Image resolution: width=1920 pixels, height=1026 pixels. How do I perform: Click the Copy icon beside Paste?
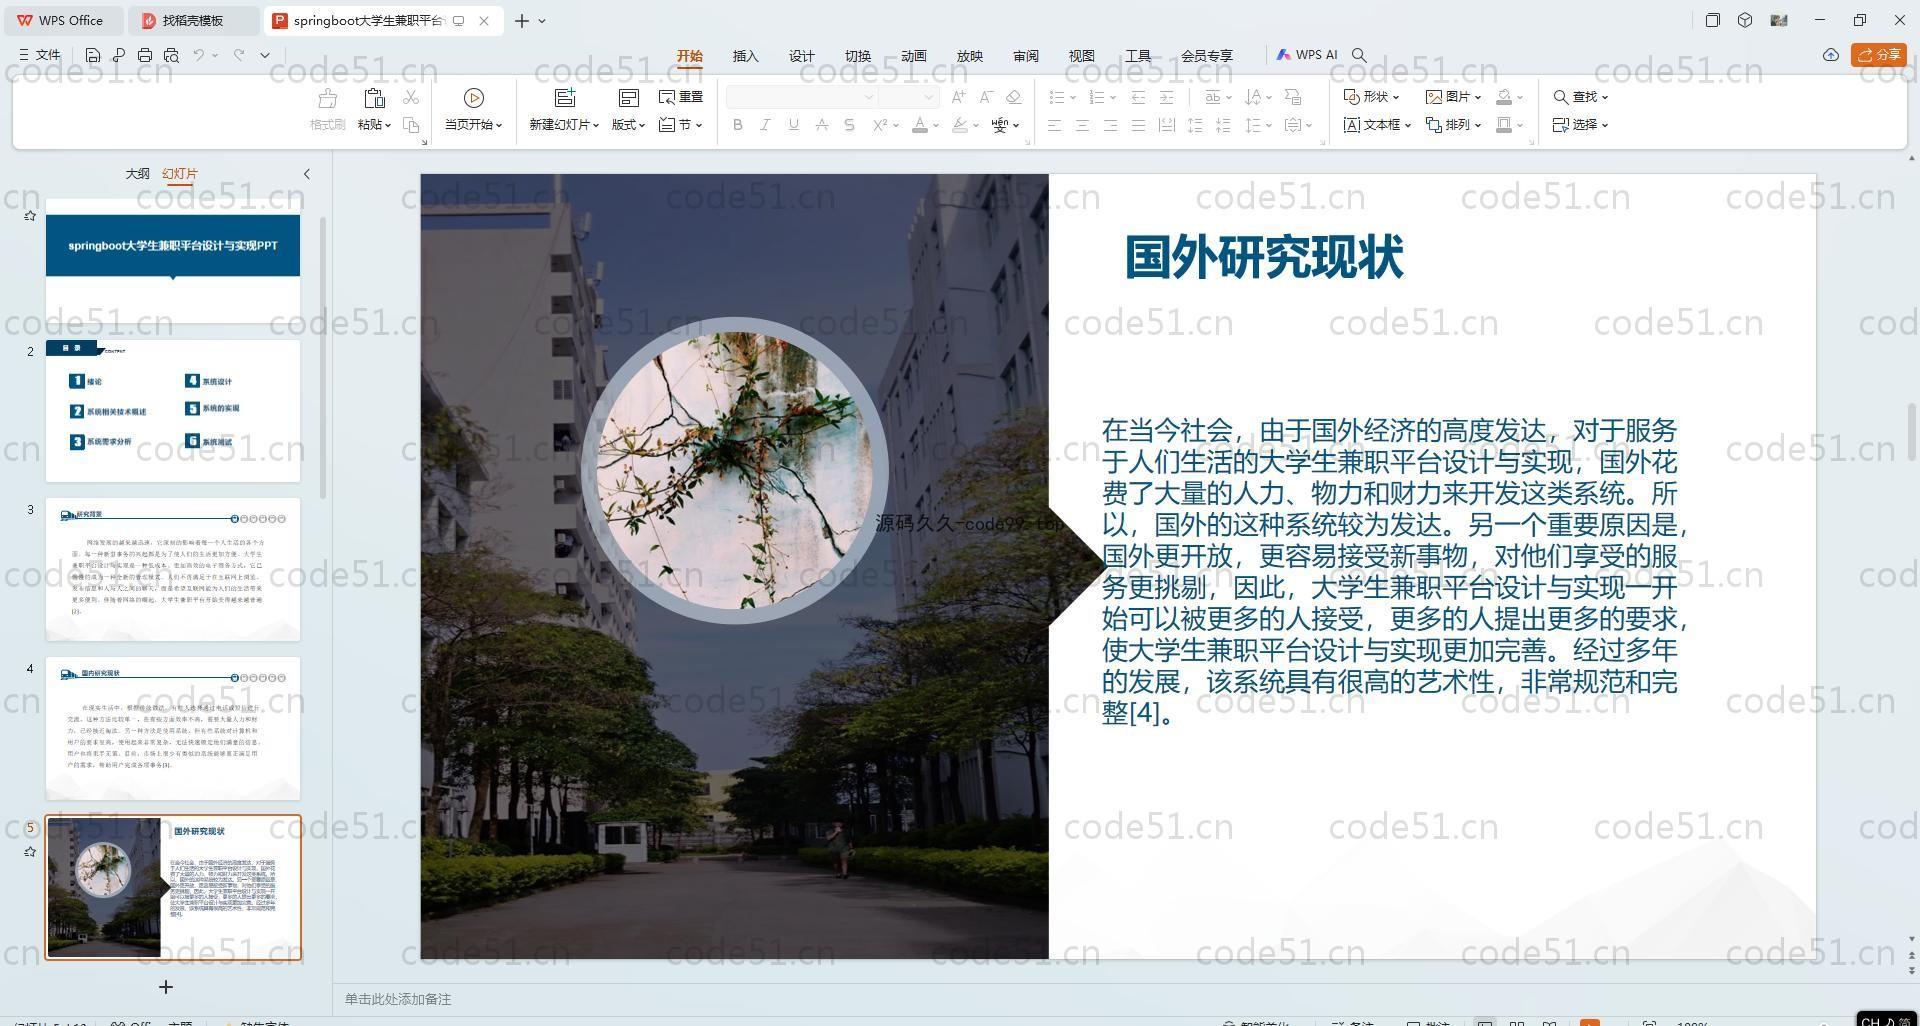(x=411, y=125)
